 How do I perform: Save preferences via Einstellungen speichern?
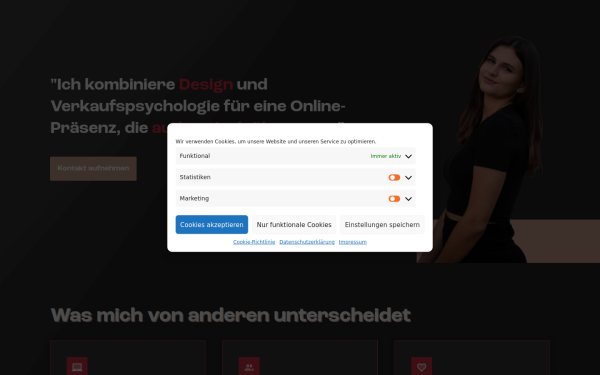point(382,225)
